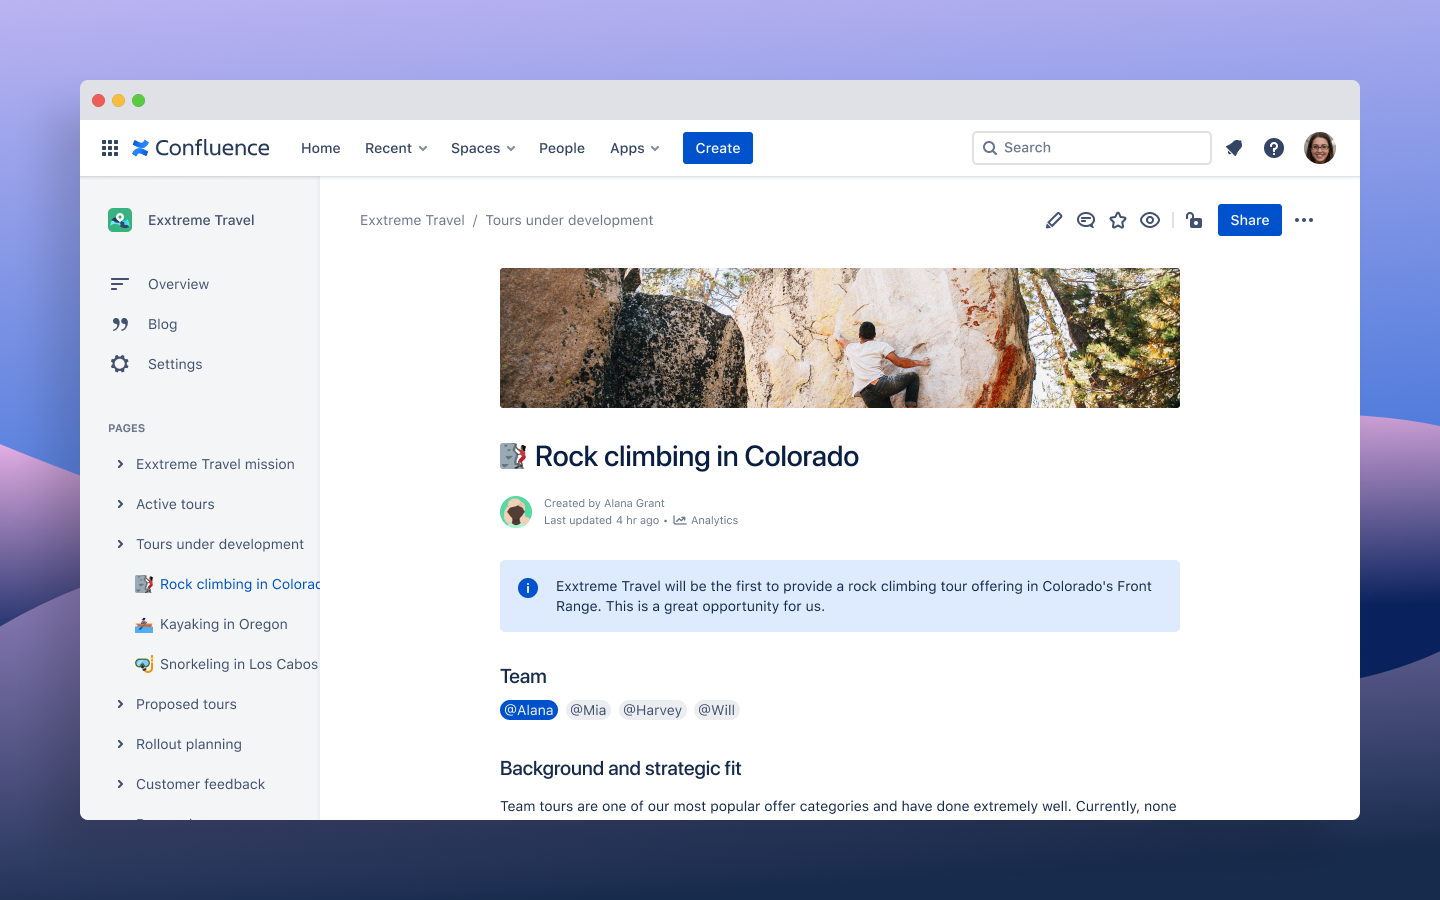Expand Proposed tours page tree
Viewport: 1440px width, 900px height.
(x=120, y=704)
